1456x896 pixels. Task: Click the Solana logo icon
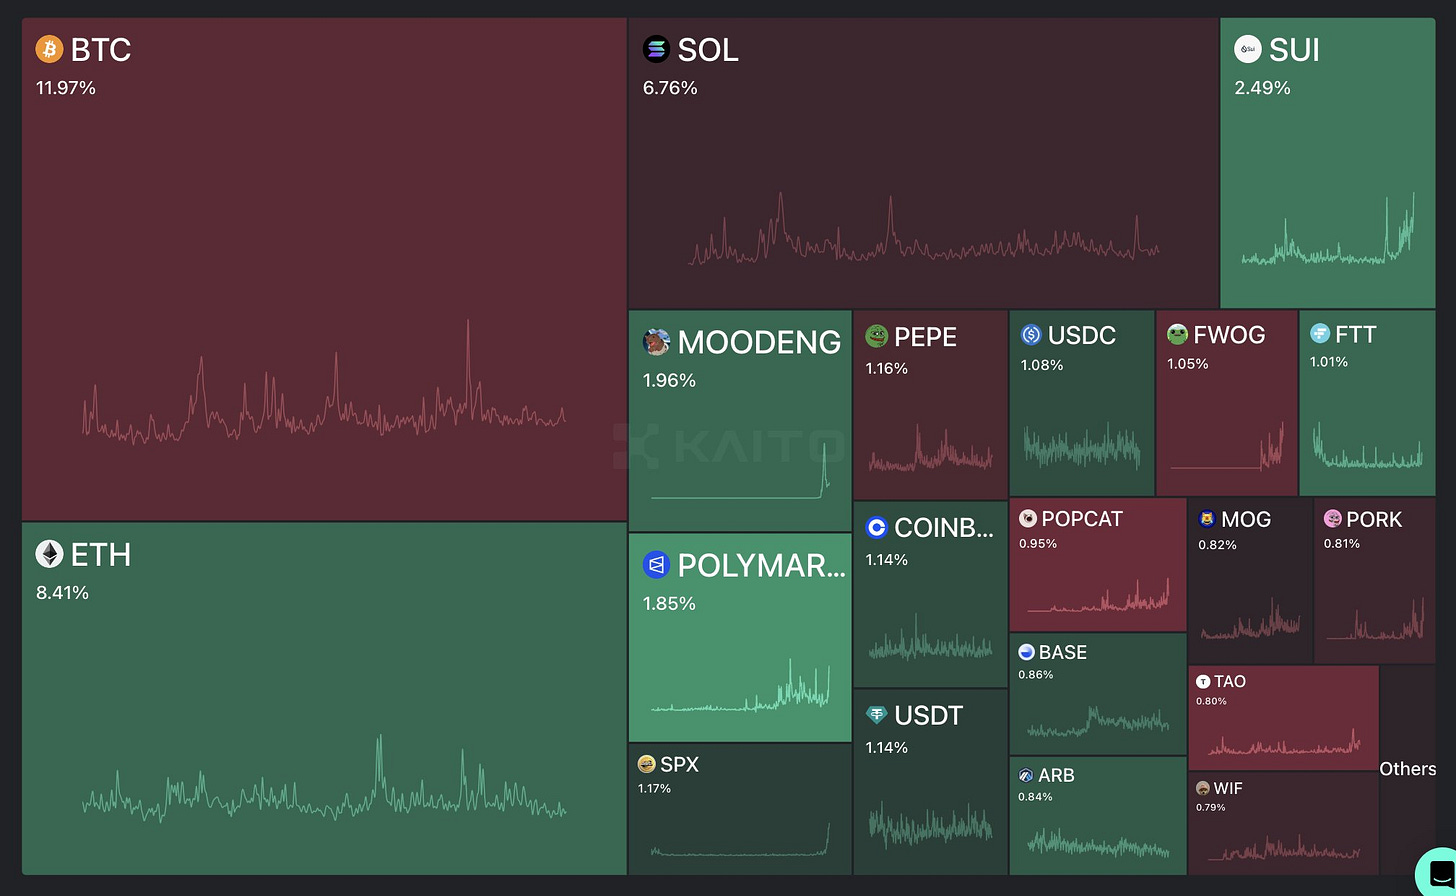pos(656,49)
